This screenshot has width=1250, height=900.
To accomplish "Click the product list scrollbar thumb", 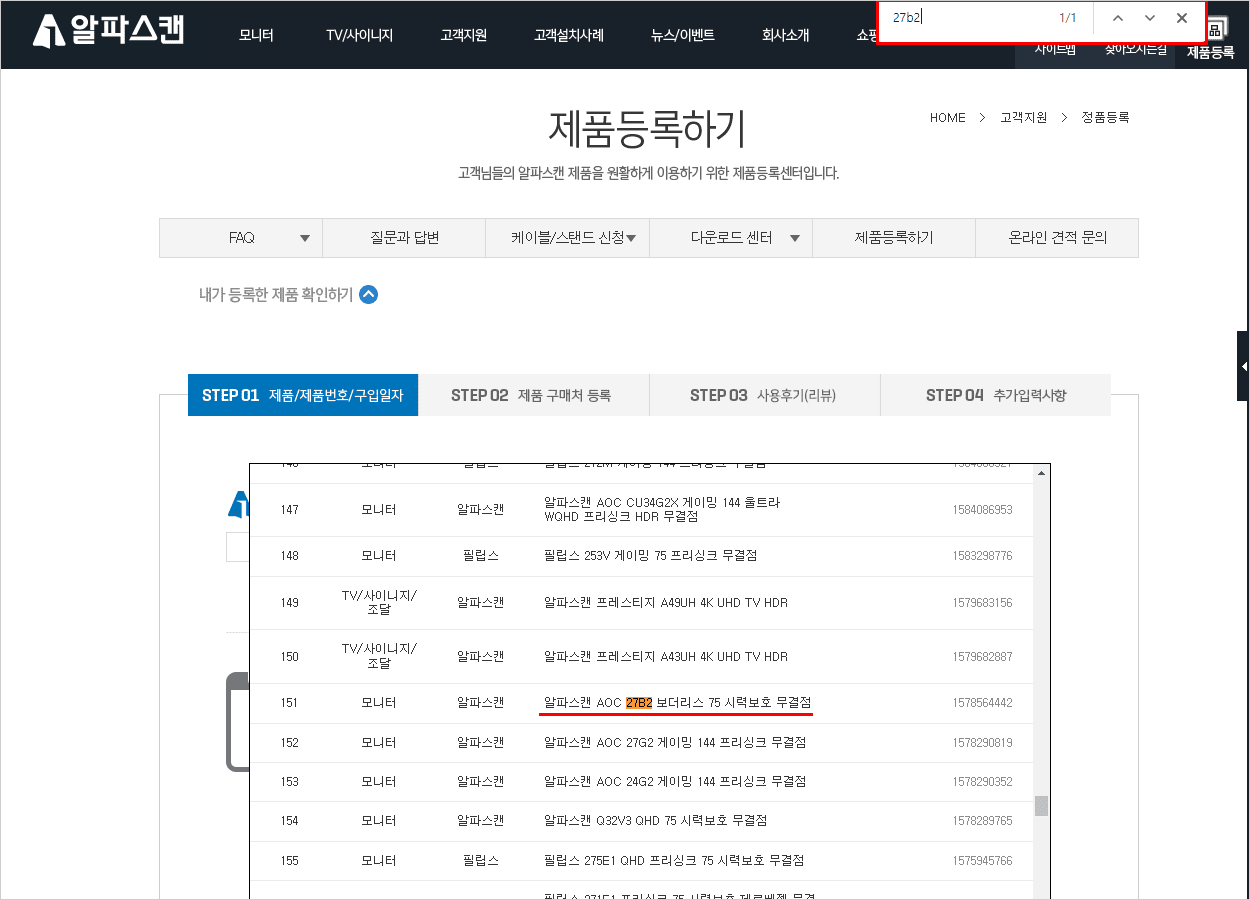I will [1042, 805].
